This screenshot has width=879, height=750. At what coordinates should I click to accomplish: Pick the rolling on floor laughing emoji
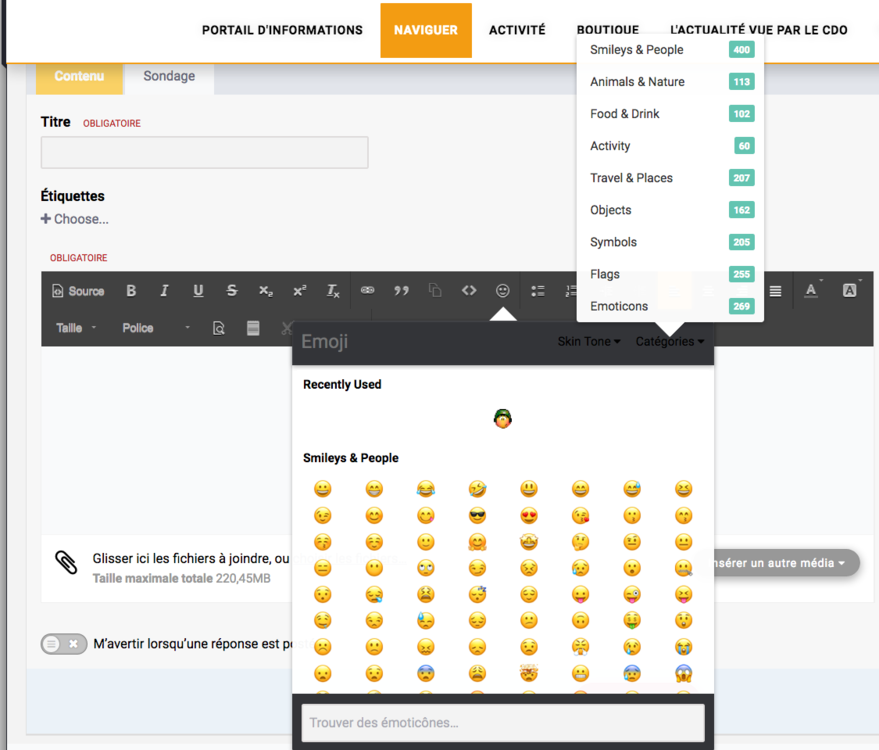click(477, 489)
